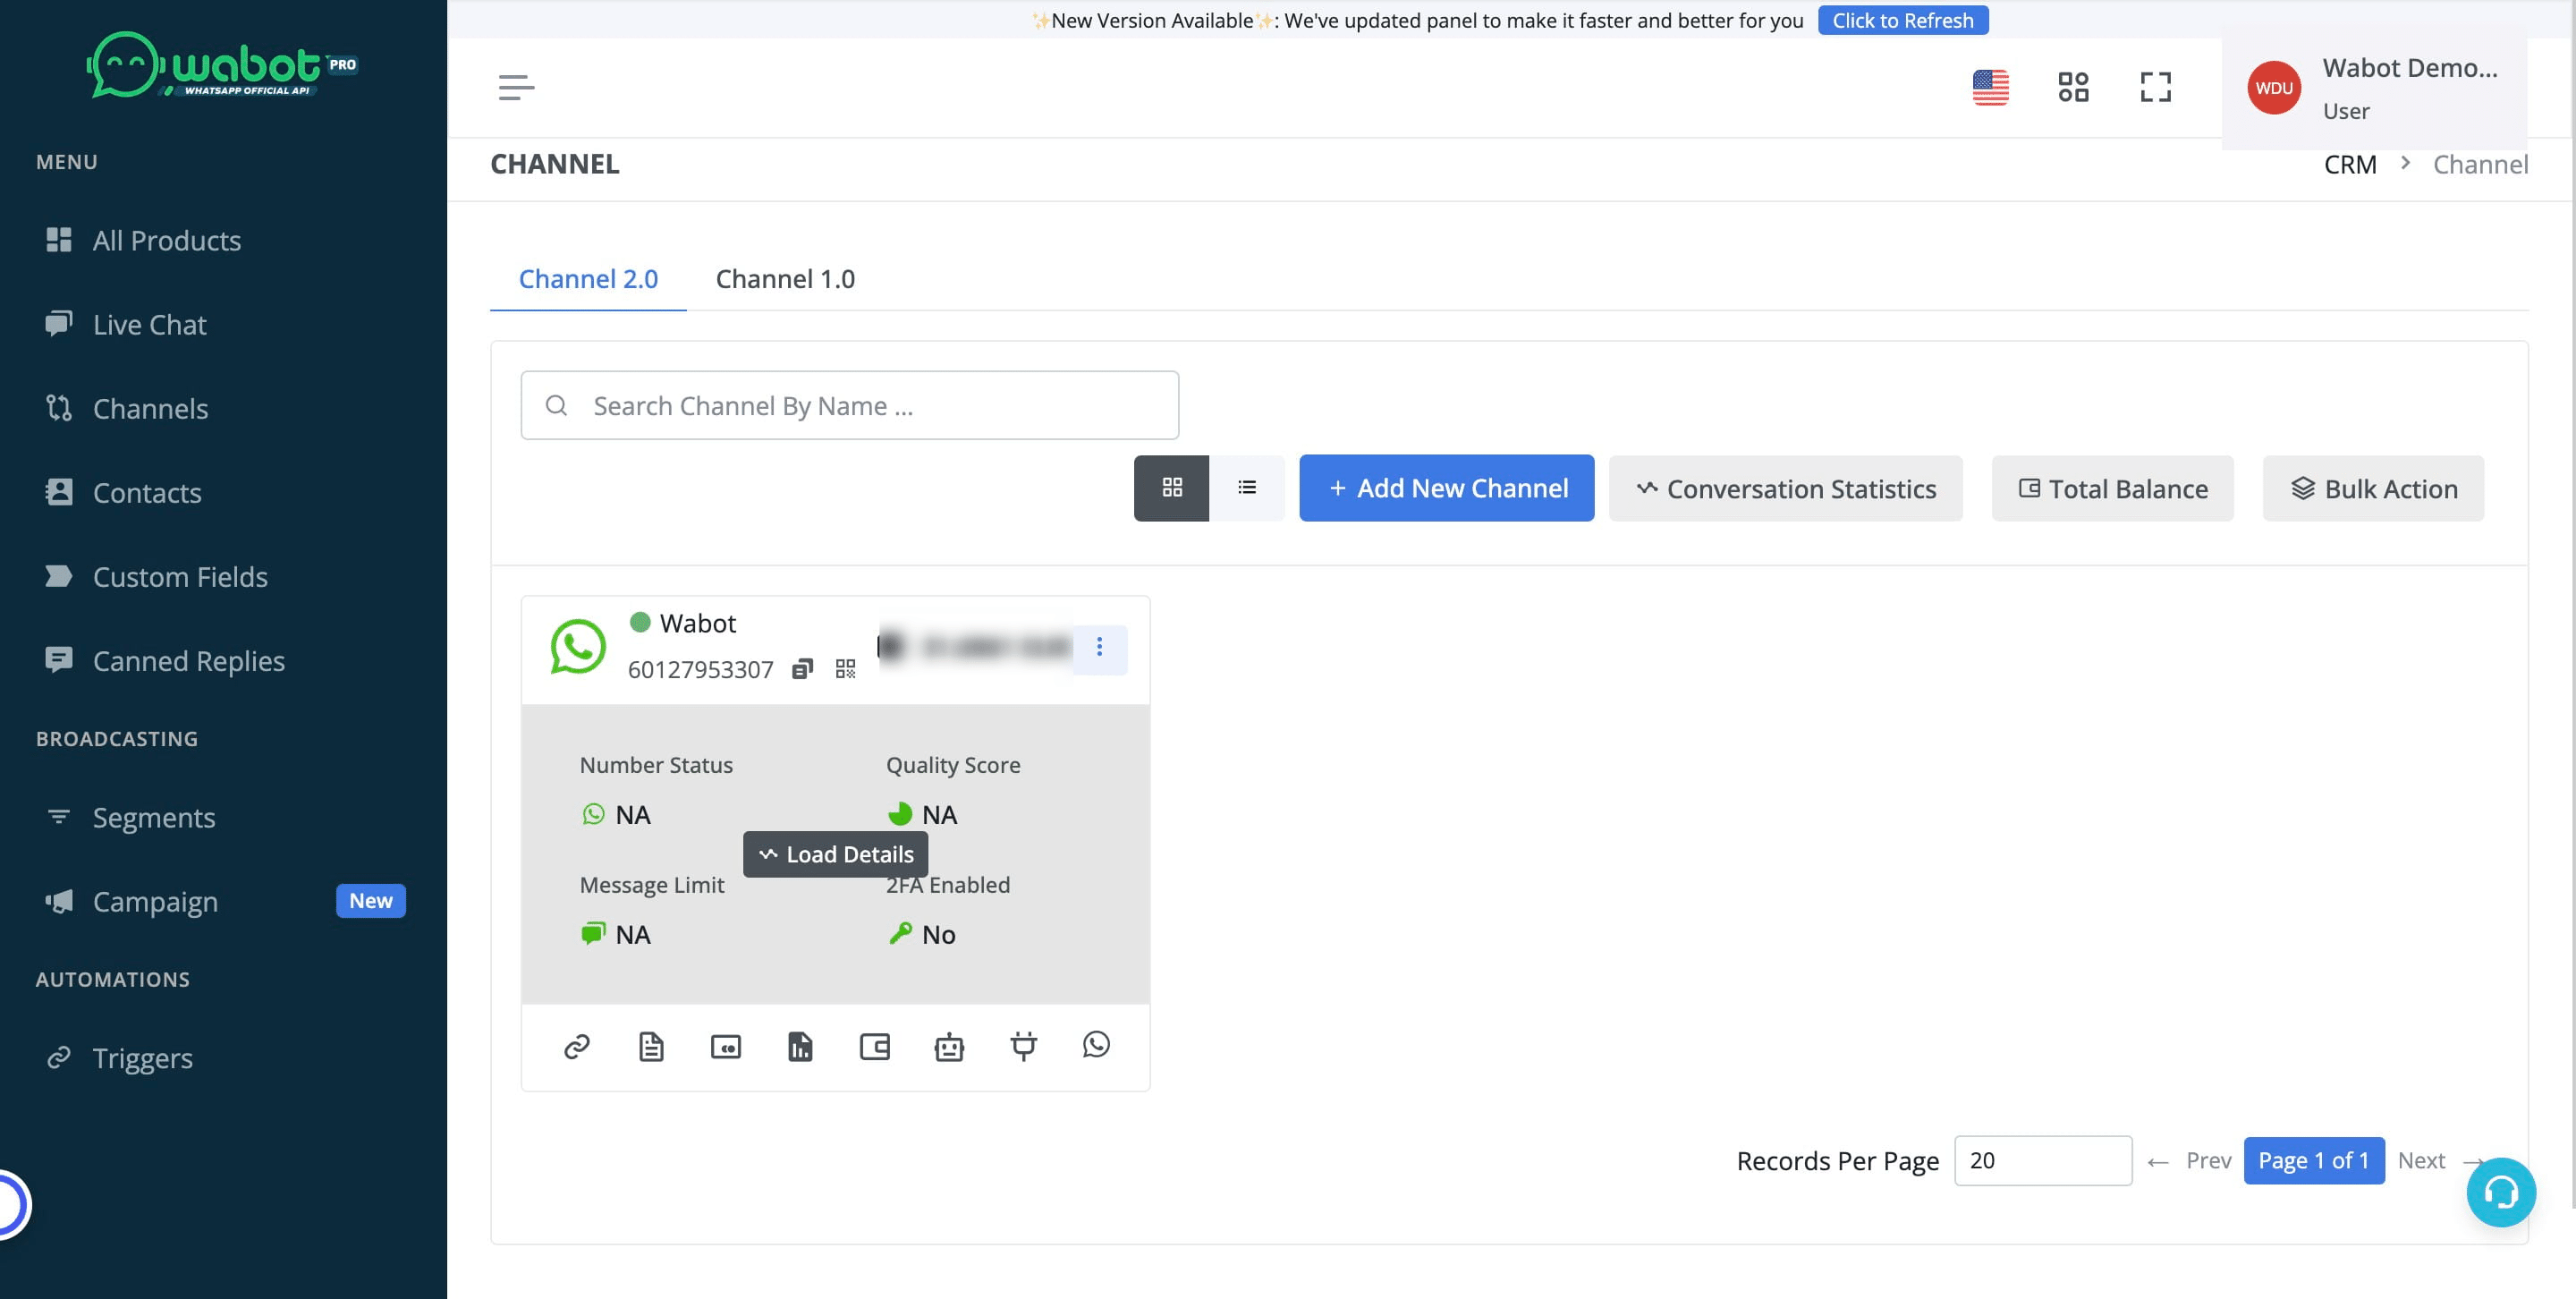The image size is (2576, 1299).
Task: Open the robot bot icon on channel card
Action: 948,1046
